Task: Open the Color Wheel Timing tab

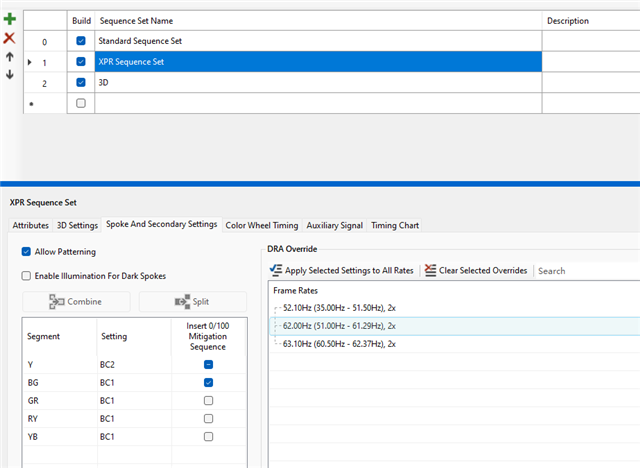Action: (x=261, y=225)
